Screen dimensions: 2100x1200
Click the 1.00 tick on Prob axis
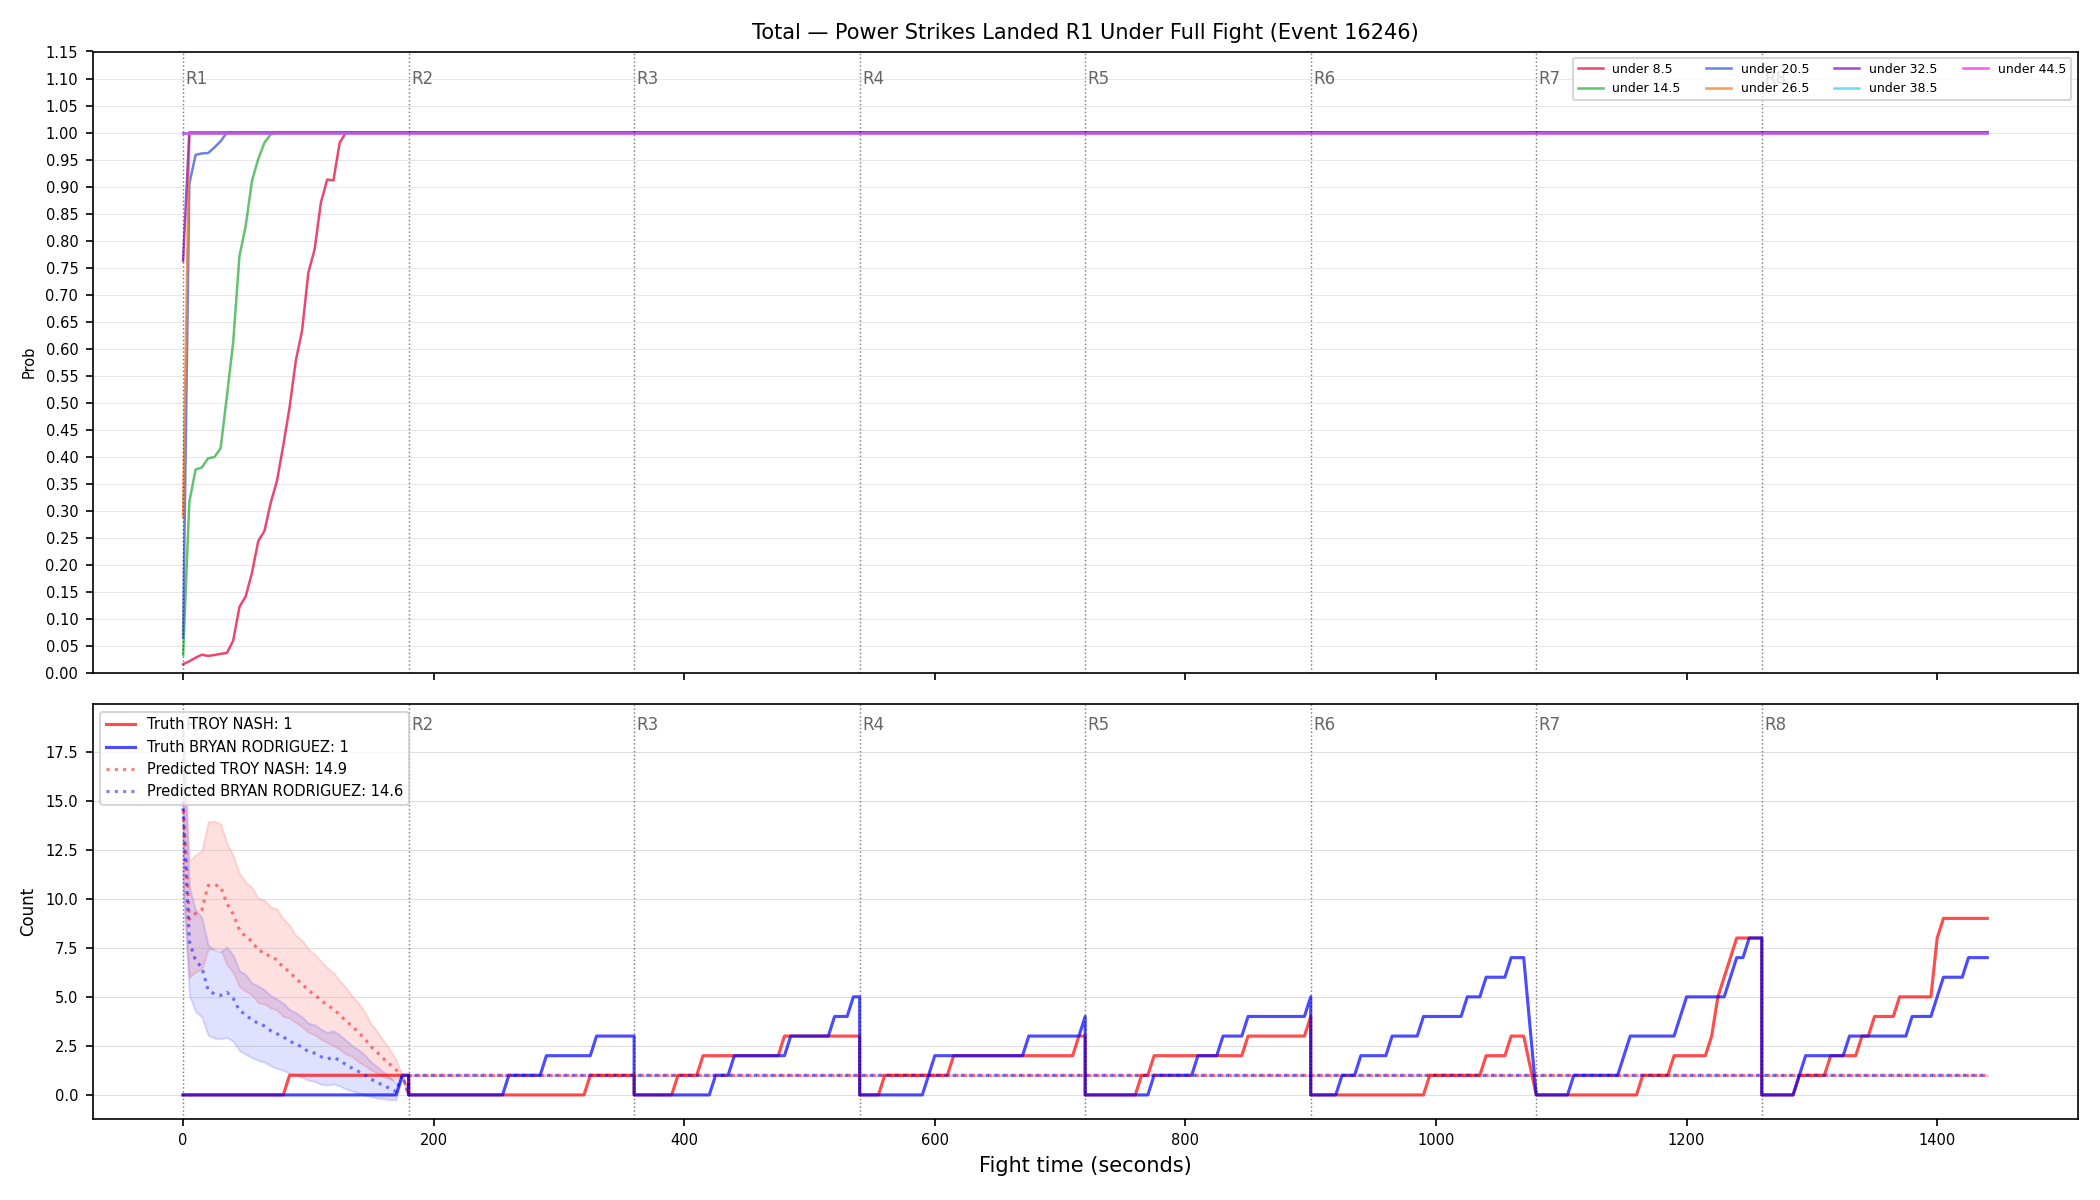click(x=62, y=133)
